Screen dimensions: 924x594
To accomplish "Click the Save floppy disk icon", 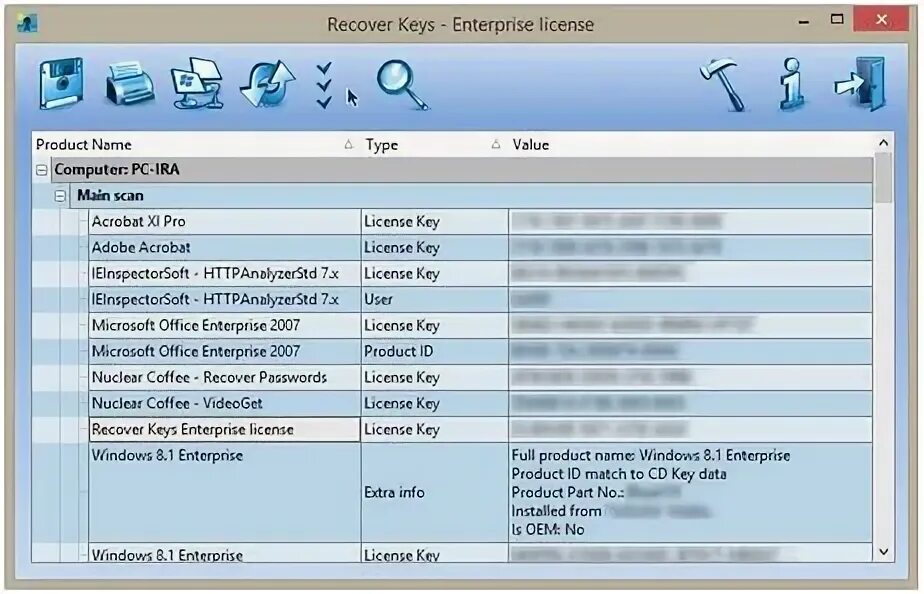I will pyautogui.click(x=61, y=83).
